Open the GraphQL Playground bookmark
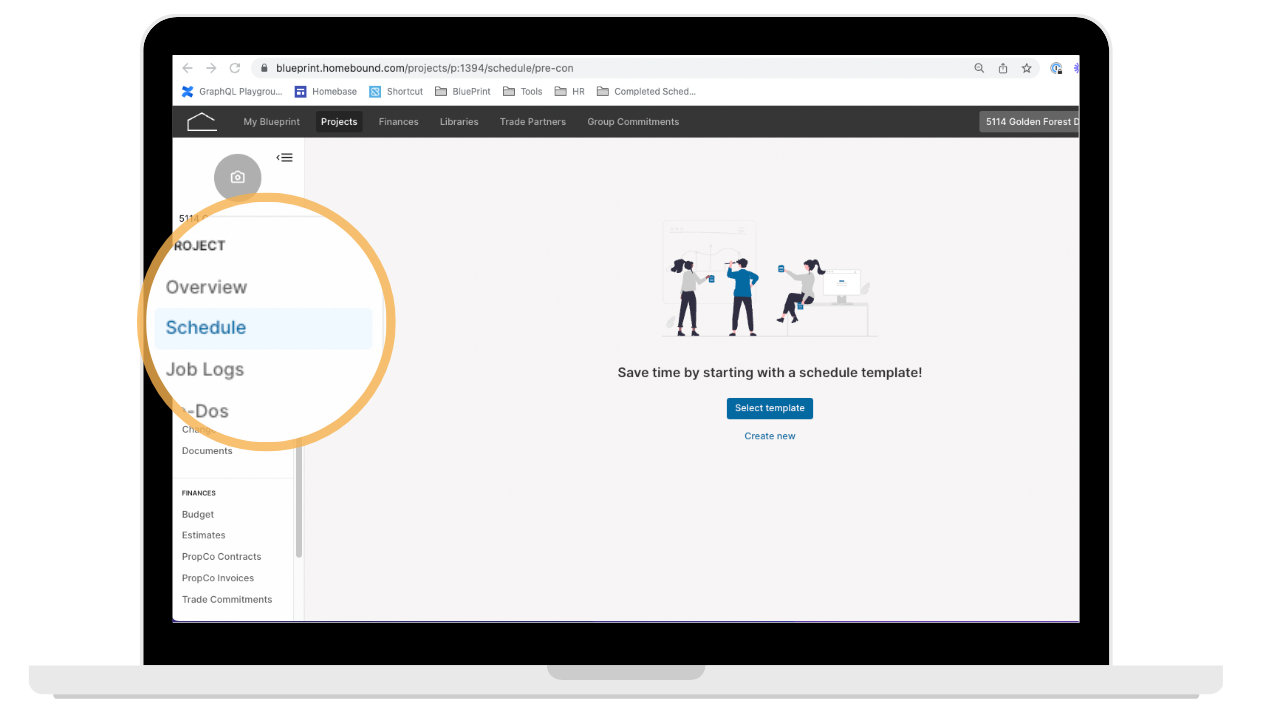 (x=232, y=91)
